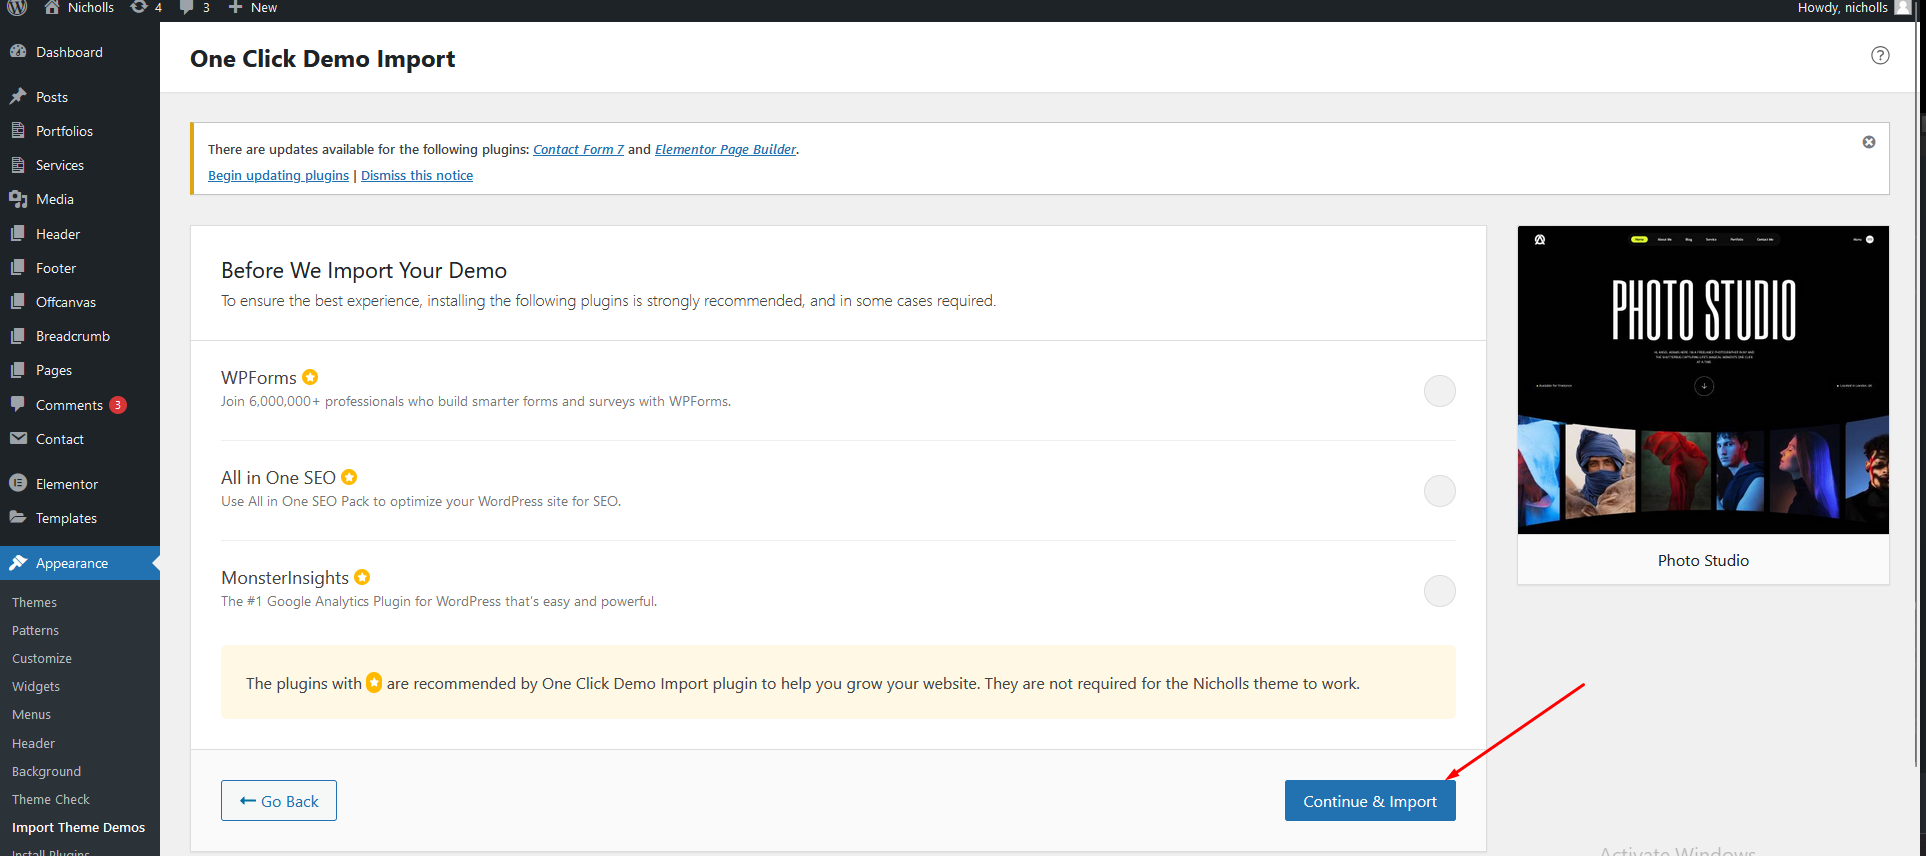Click the Contact envelope icon
The width and height of the screenshot is (1926, 856).
[18, 438]
